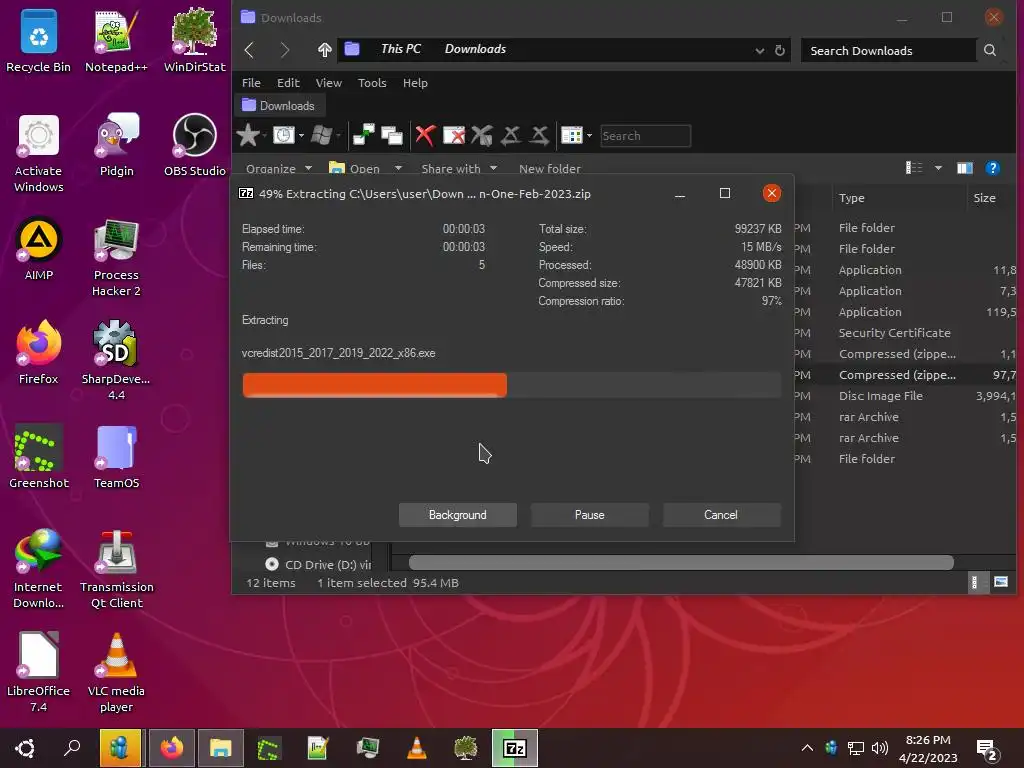Select the Downloads tab
The height and width of the screenshot is (768, 1024).
pos(279,105)
